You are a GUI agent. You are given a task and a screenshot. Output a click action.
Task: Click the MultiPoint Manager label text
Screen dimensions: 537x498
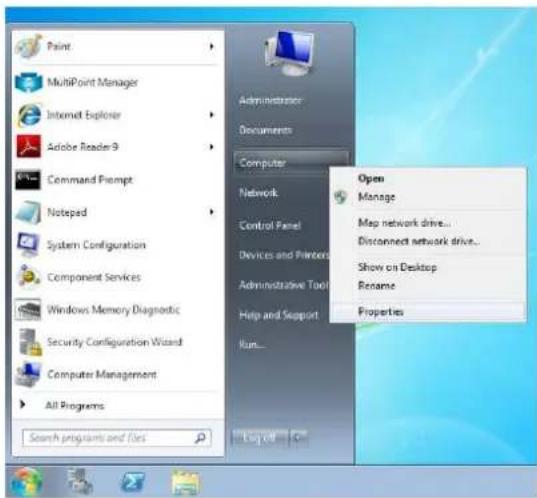[92, 83]
